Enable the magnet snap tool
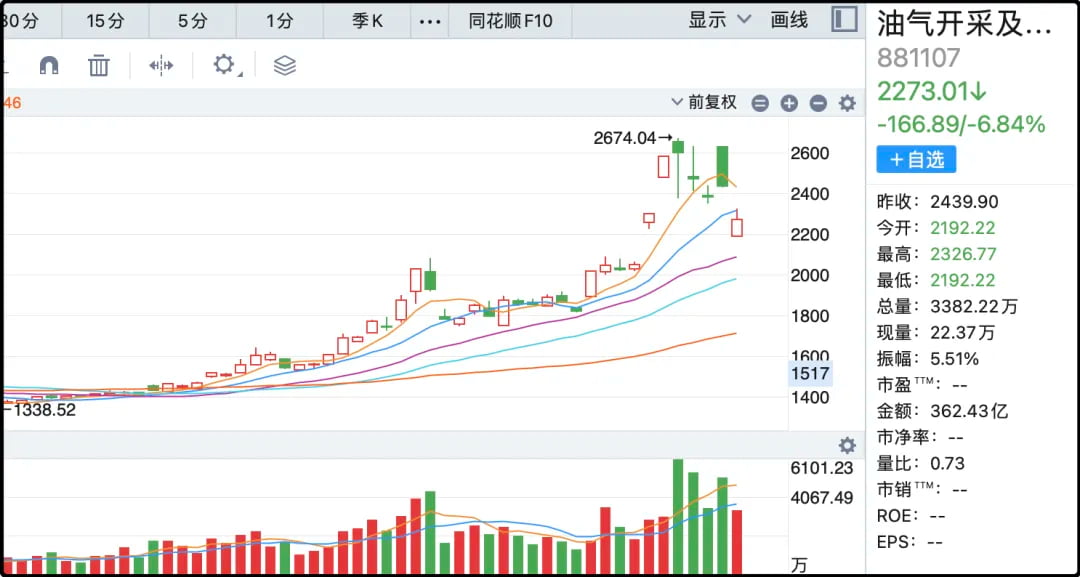 pos(49,65)
